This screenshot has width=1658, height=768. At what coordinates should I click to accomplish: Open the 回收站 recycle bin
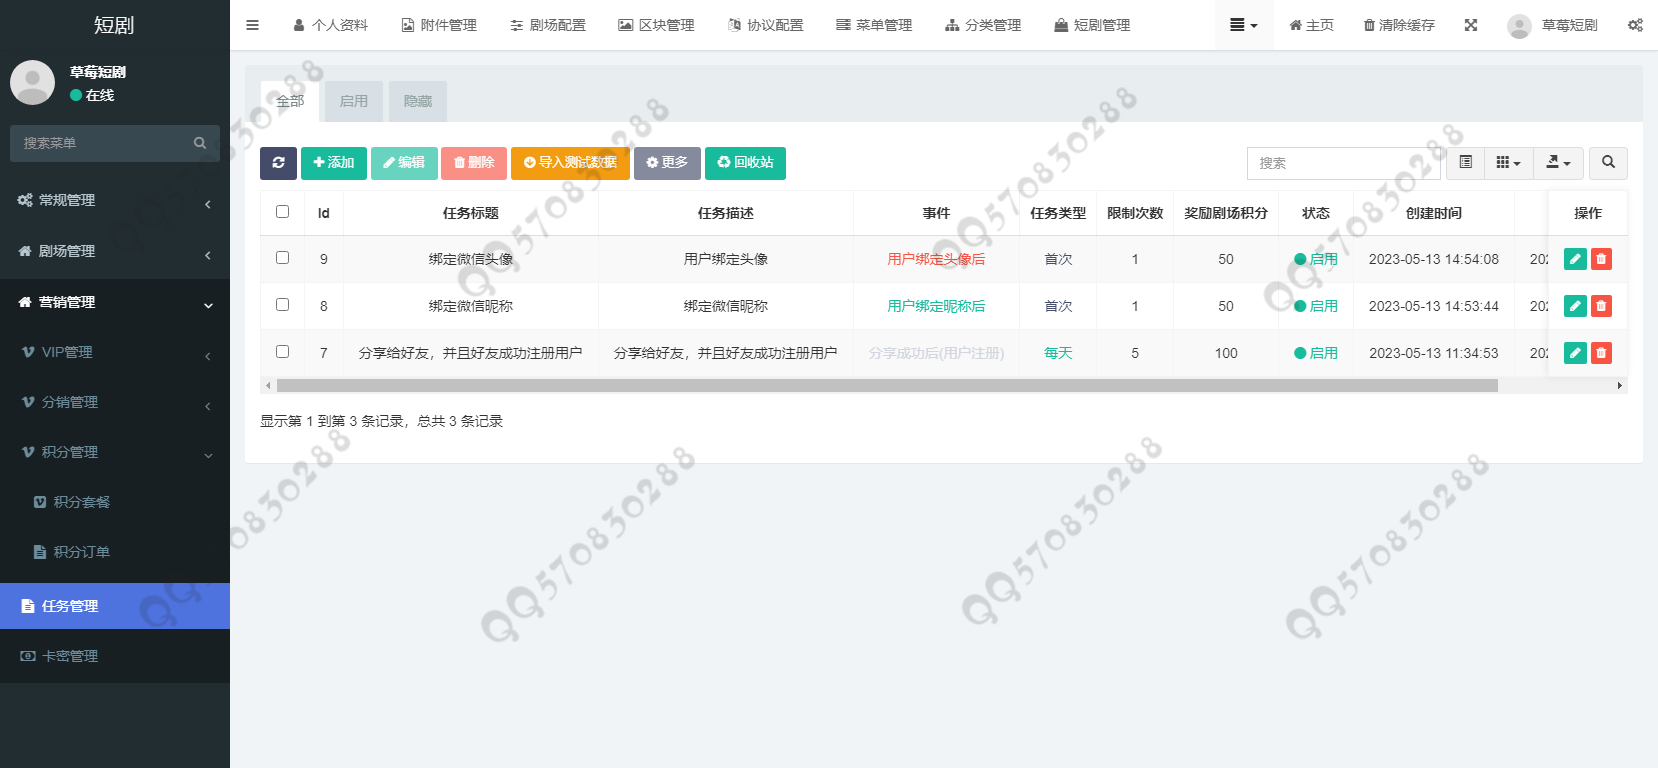pos(745,163)
